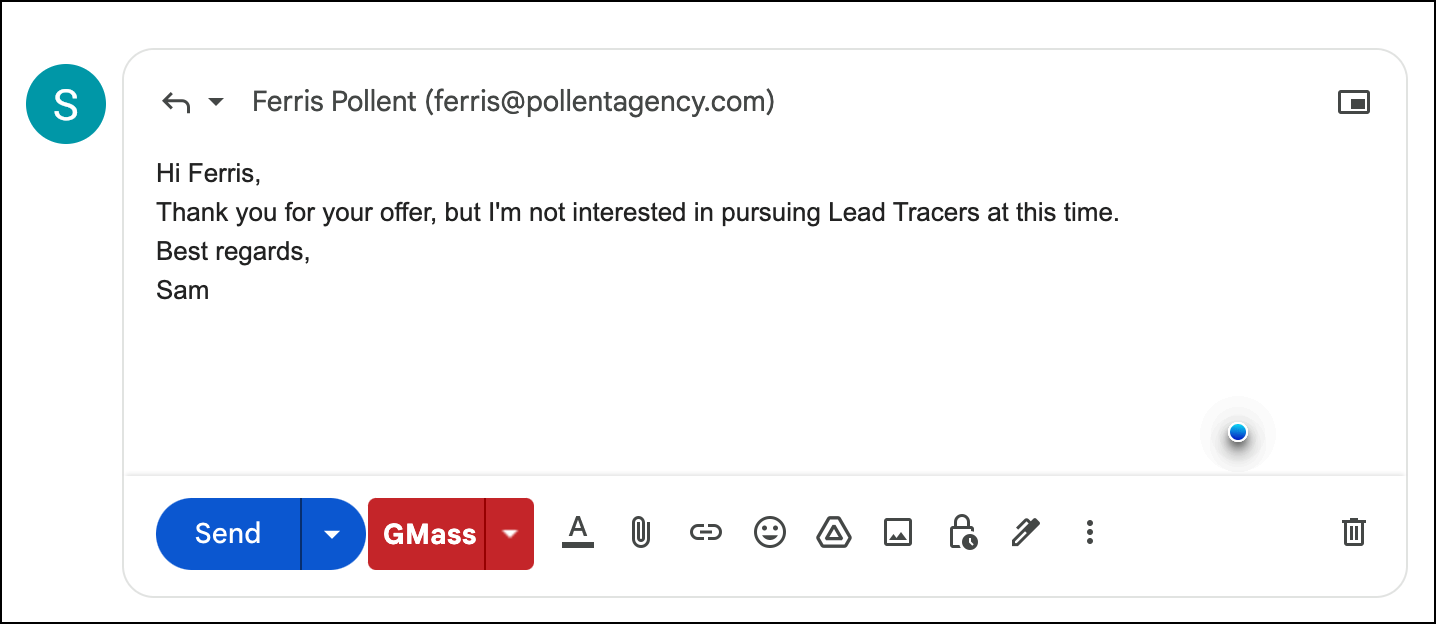Open formatting options with the underlined A
The width and height of the screenshot is (1436, 624).
pos(578,532)
